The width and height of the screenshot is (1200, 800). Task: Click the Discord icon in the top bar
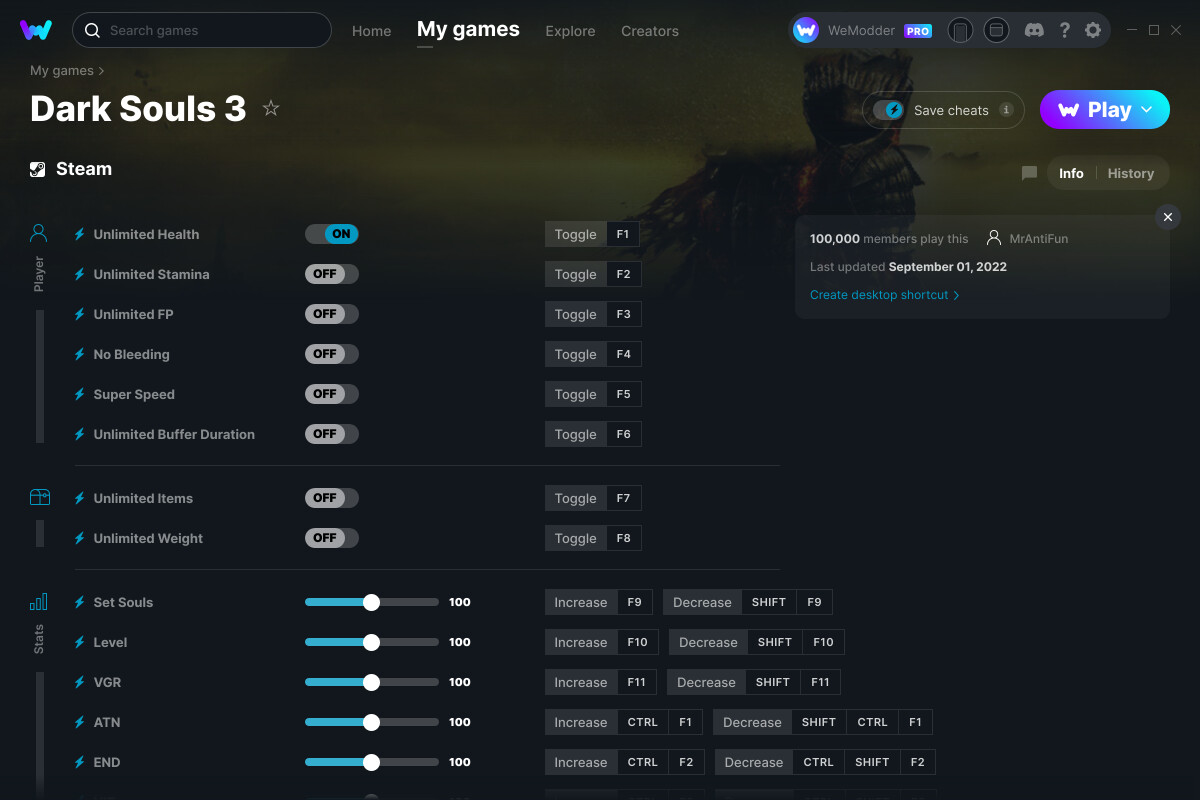pyautogui.click(x=1034, y=30)
